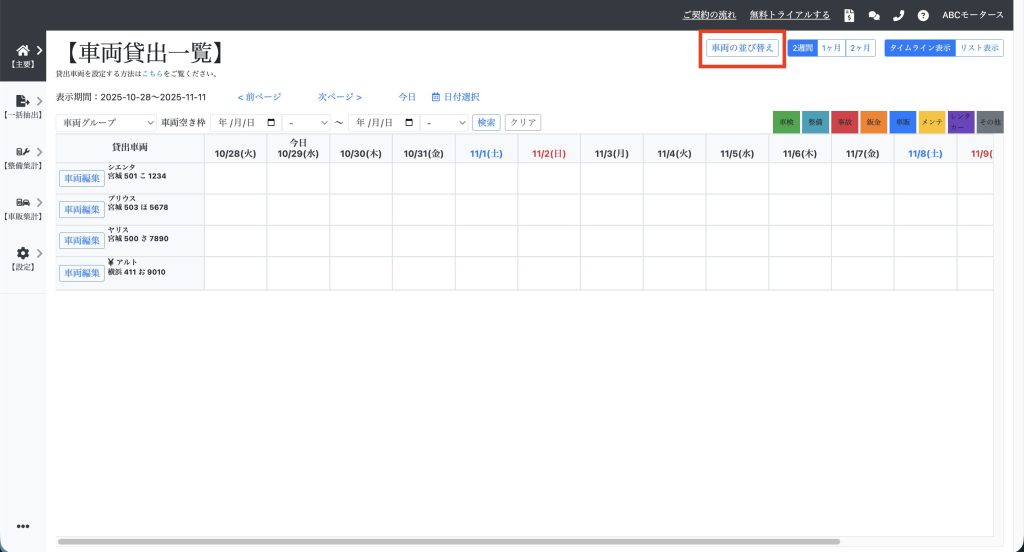The width and height of the screenshot is (1024, 552).
Task: Open the 一括抽出 export sidebar icon
Action: pos(23,101)
